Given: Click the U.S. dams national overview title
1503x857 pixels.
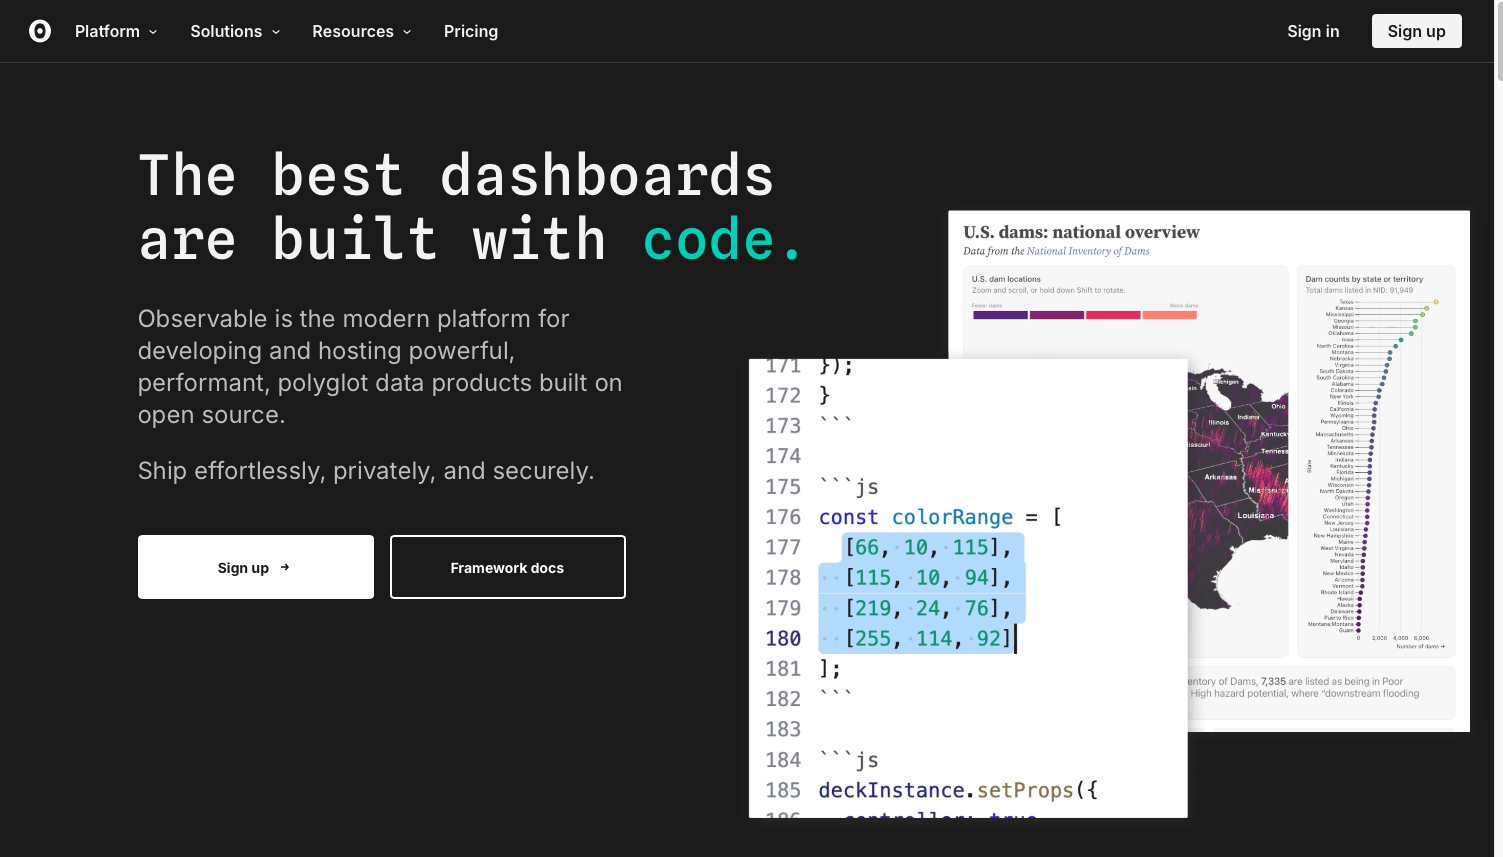Looking at the screenshot, I should [x=1081, y=232].
